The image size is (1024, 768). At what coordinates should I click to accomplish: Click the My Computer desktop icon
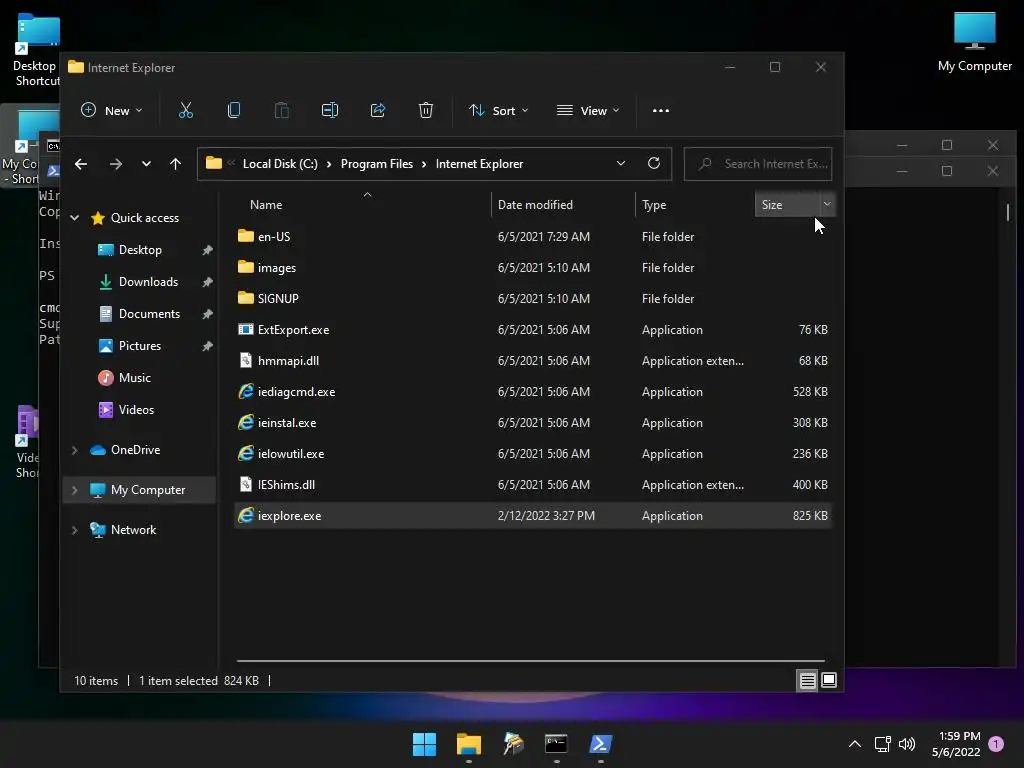[974, 42]
